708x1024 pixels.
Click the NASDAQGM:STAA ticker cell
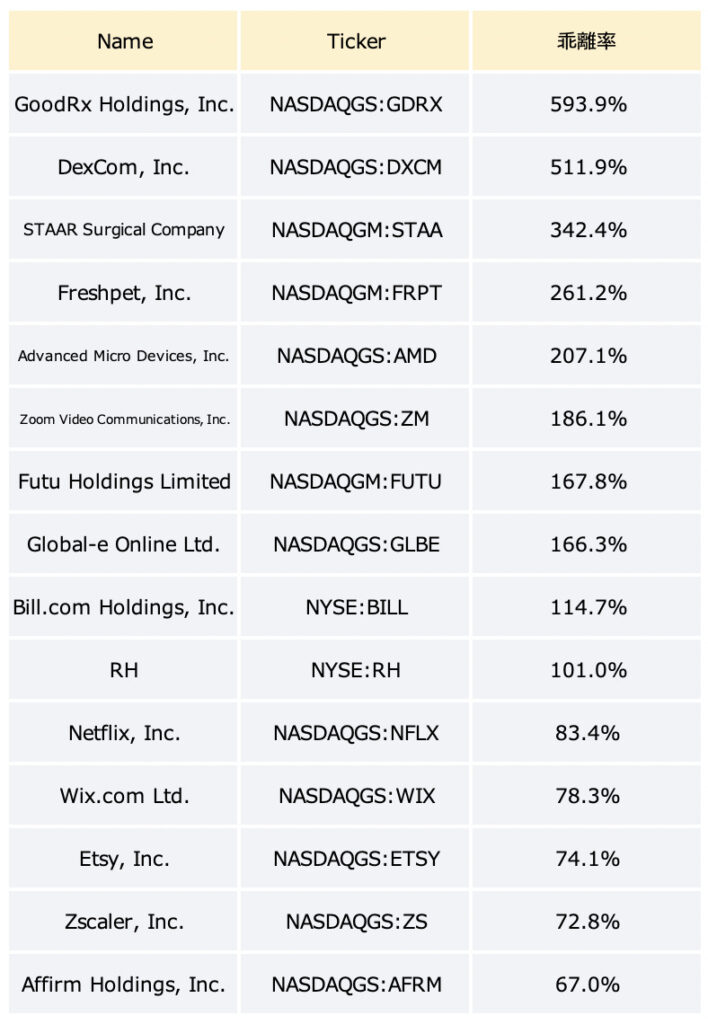tap(355, 229)
